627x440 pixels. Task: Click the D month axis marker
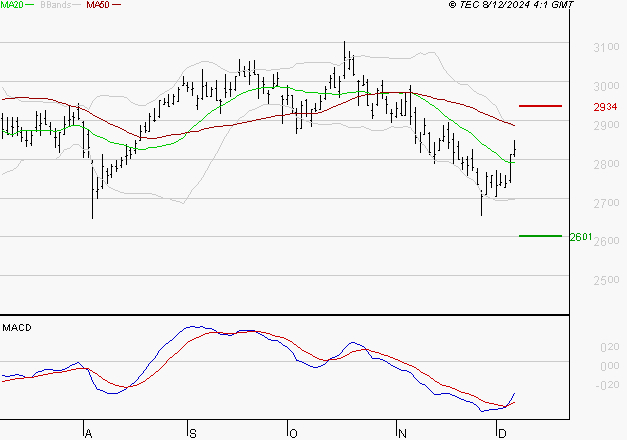[502, 434]
